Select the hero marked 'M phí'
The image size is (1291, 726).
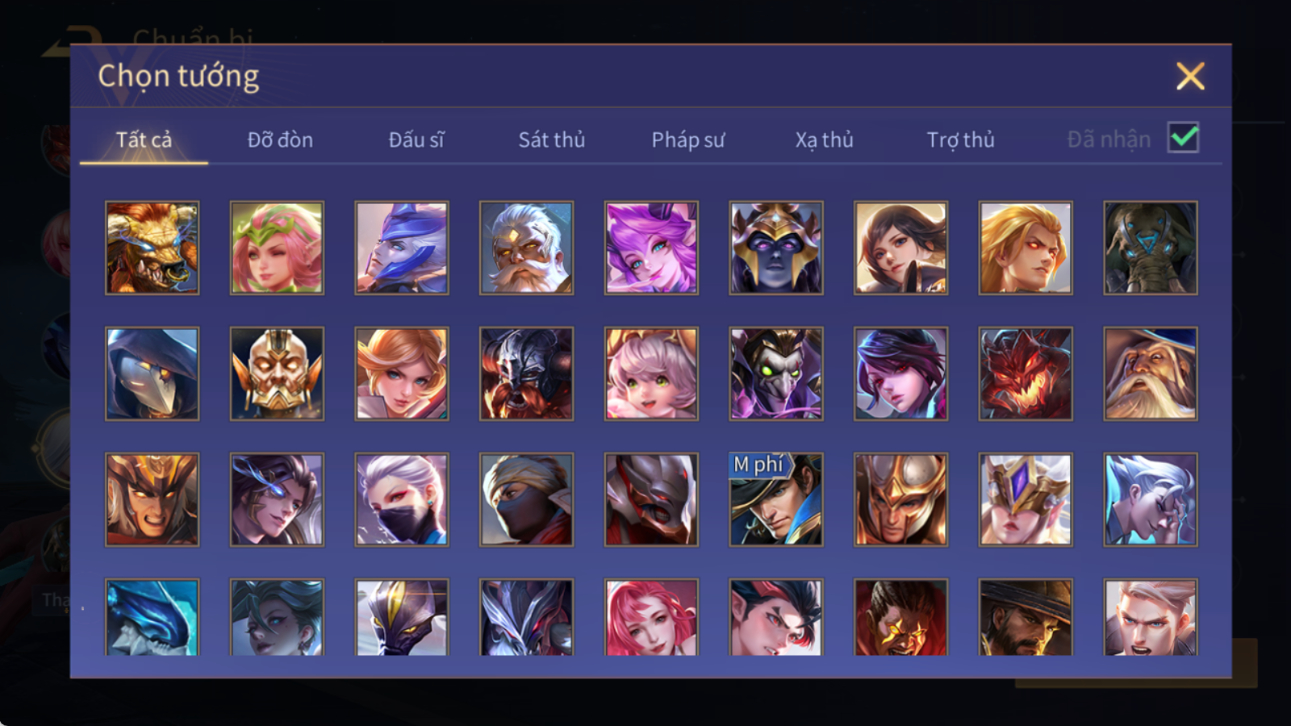click(776, 500)
